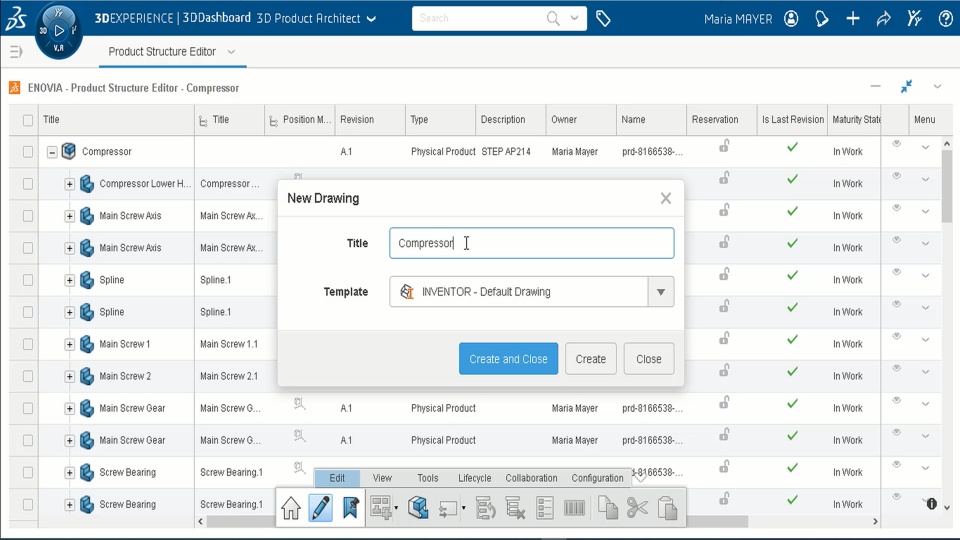Toggle the eye icon on Compressor row
The height and width of the screenshot is (540, 960).
point(896,144)
